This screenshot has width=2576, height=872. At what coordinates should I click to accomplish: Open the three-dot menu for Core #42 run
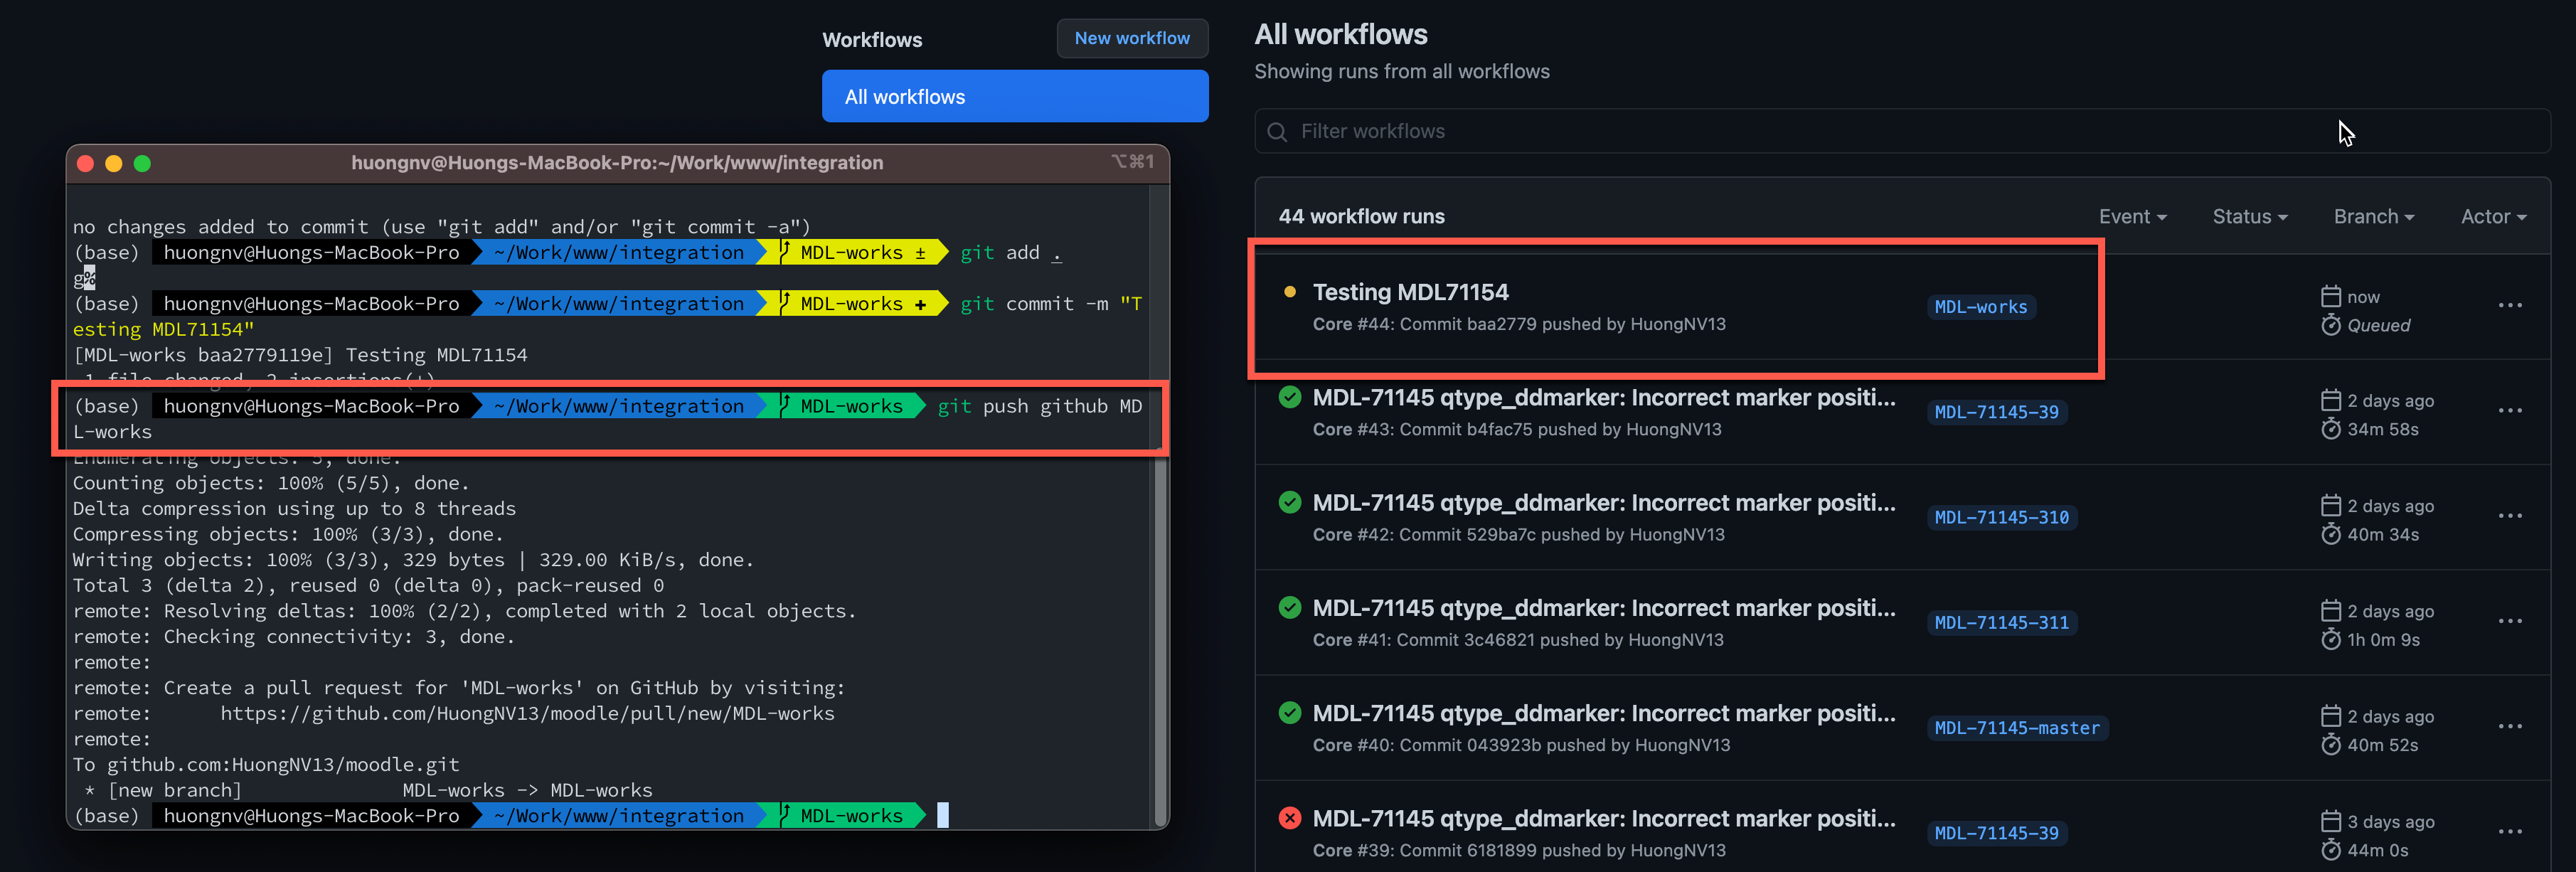2509,515
